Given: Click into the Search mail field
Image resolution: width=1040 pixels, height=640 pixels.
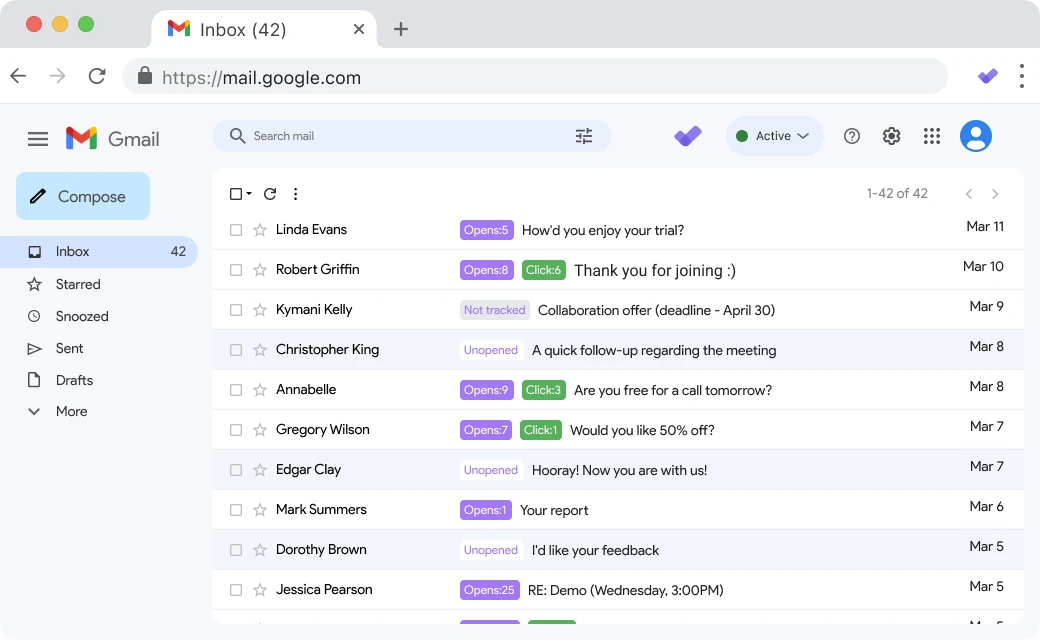Looking at the screenshot, I should tap(400, 136).
